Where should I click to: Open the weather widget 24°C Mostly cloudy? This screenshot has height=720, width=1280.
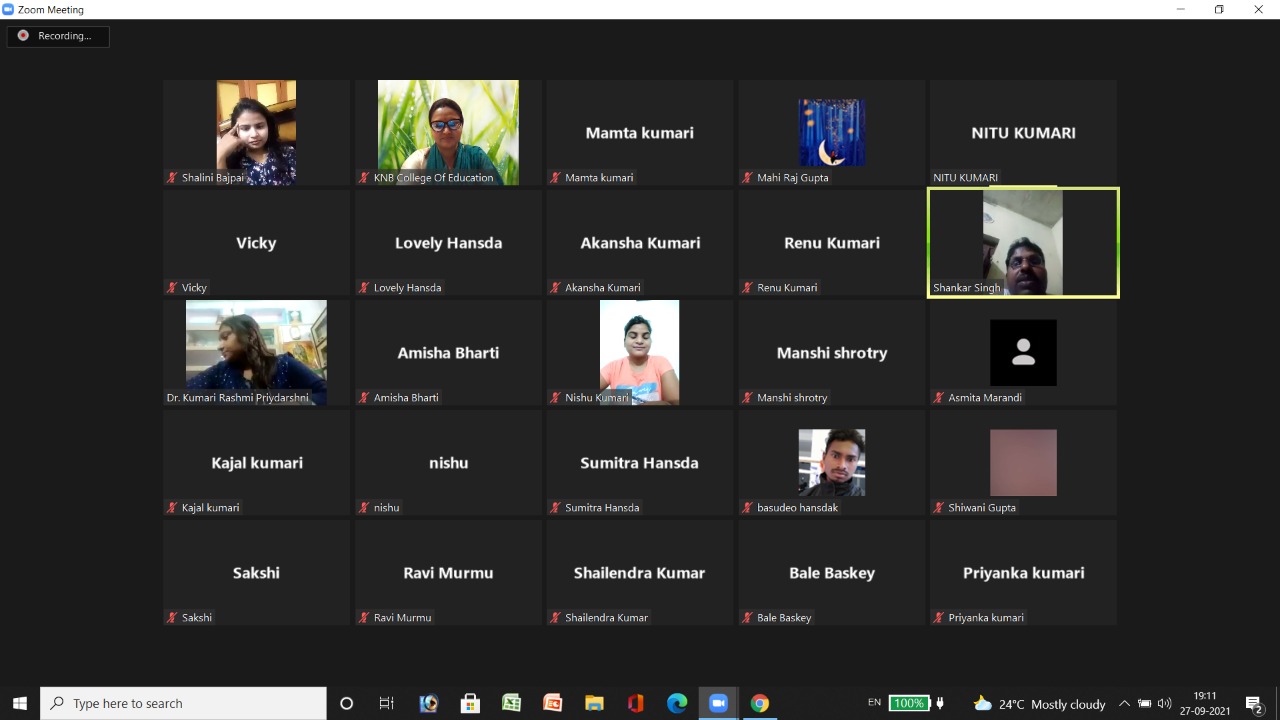1040,703
